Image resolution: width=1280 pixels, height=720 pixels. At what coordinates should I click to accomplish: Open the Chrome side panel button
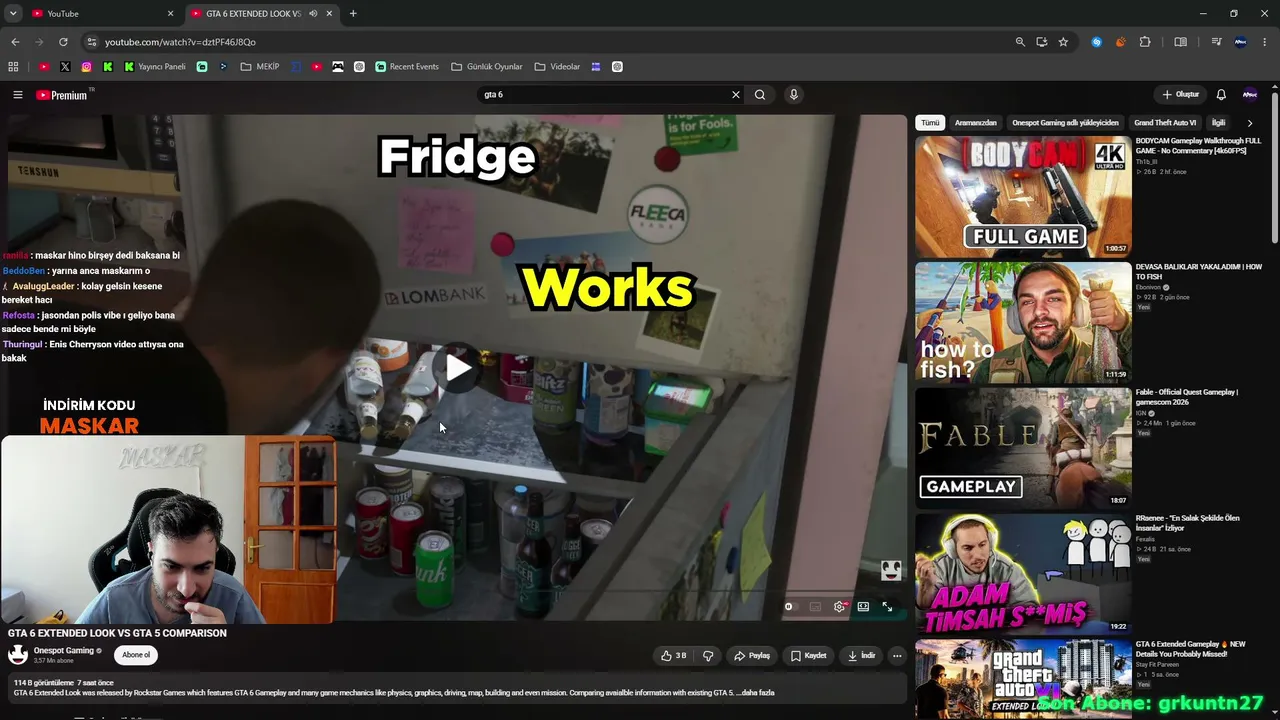(1181, 42)
